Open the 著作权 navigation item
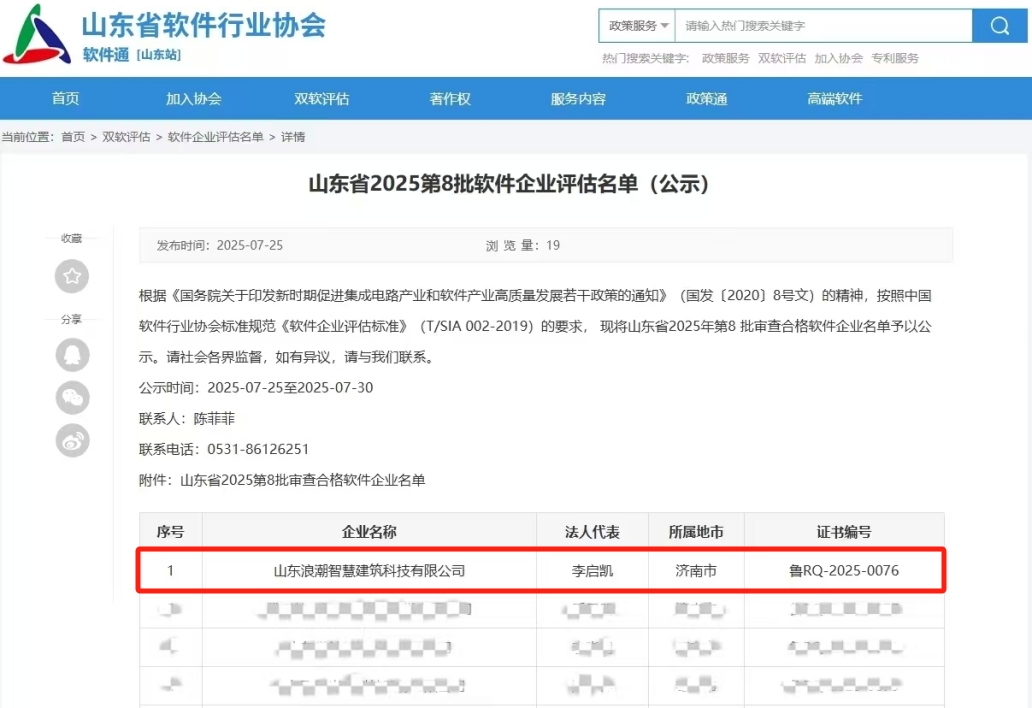1032x708 pixels. [x=450, y=99]
